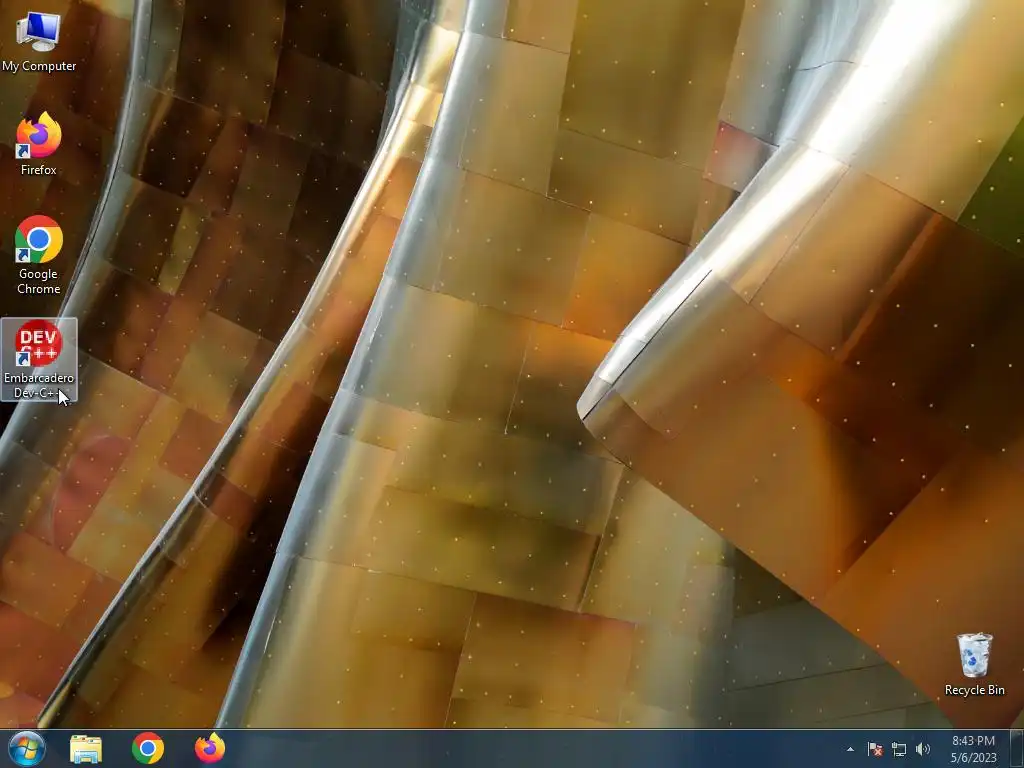Select the Recycle Bin desktop icon

[974, 664]
